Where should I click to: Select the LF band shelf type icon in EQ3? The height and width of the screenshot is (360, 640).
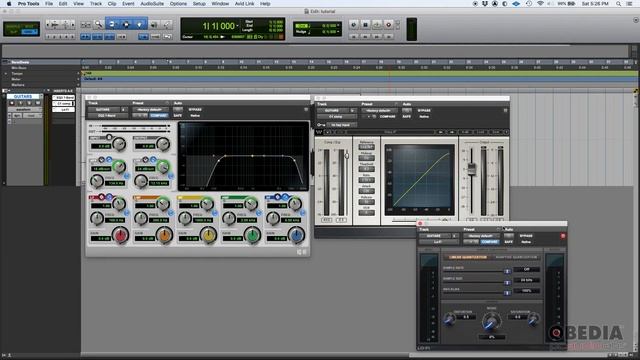click(109, 197)
